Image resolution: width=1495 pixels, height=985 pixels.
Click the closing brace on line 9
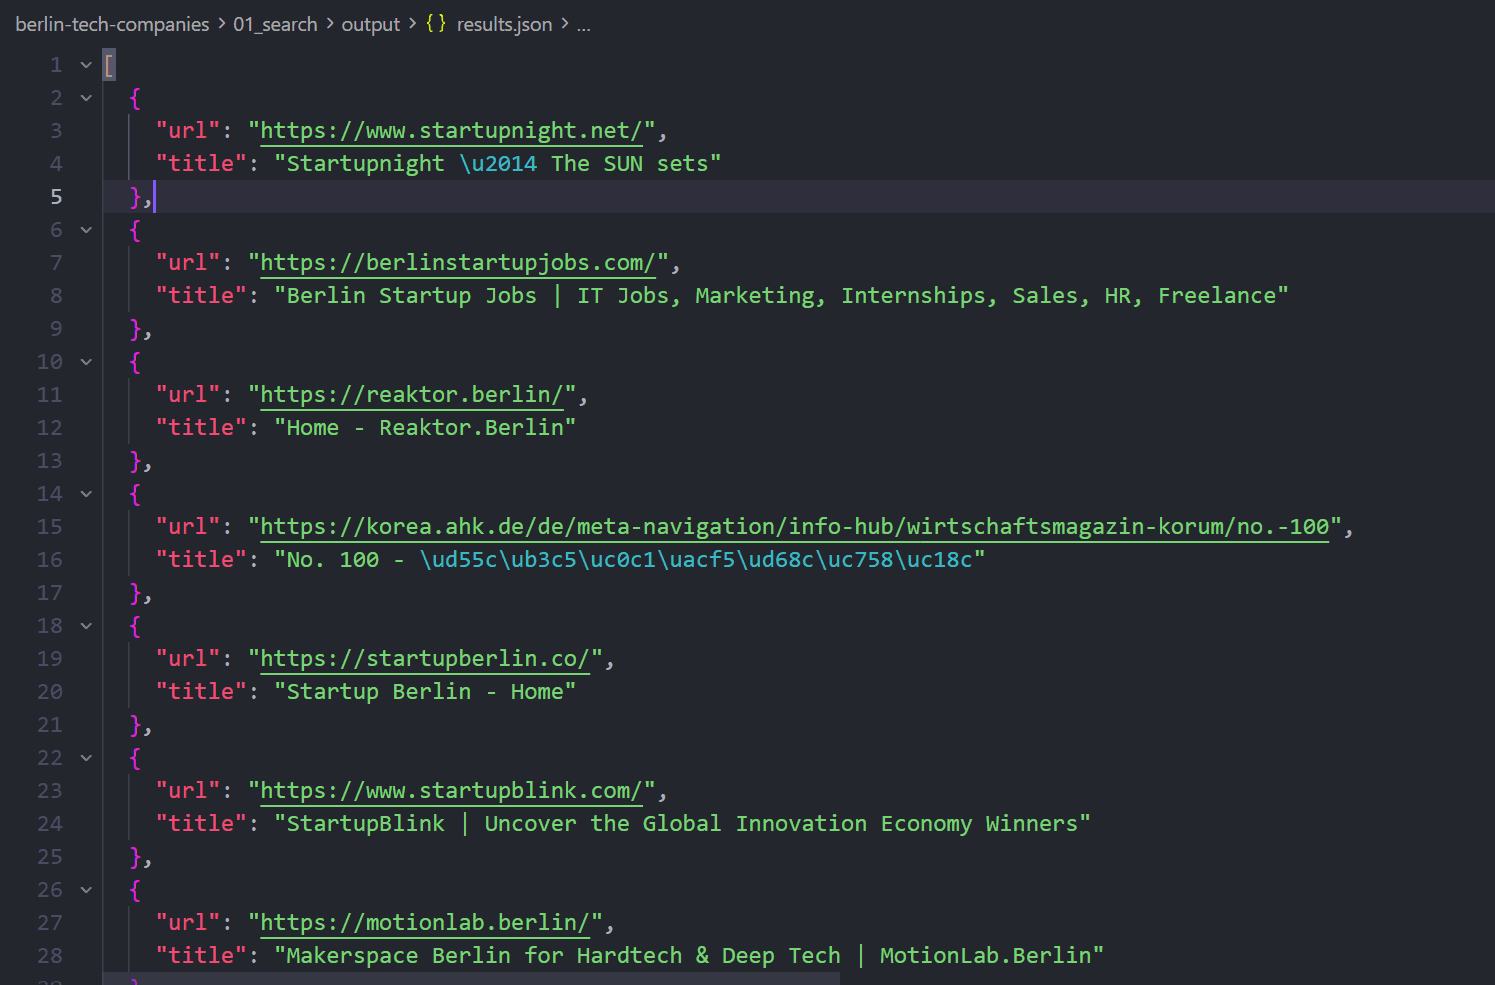[135, 329]
